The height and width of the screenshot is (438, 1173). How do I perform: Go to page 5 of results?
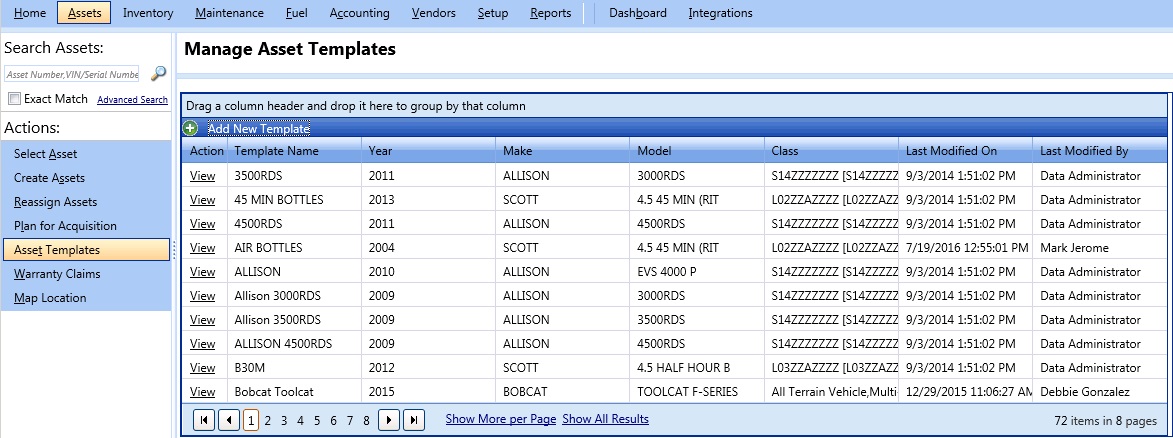[317, 420]
